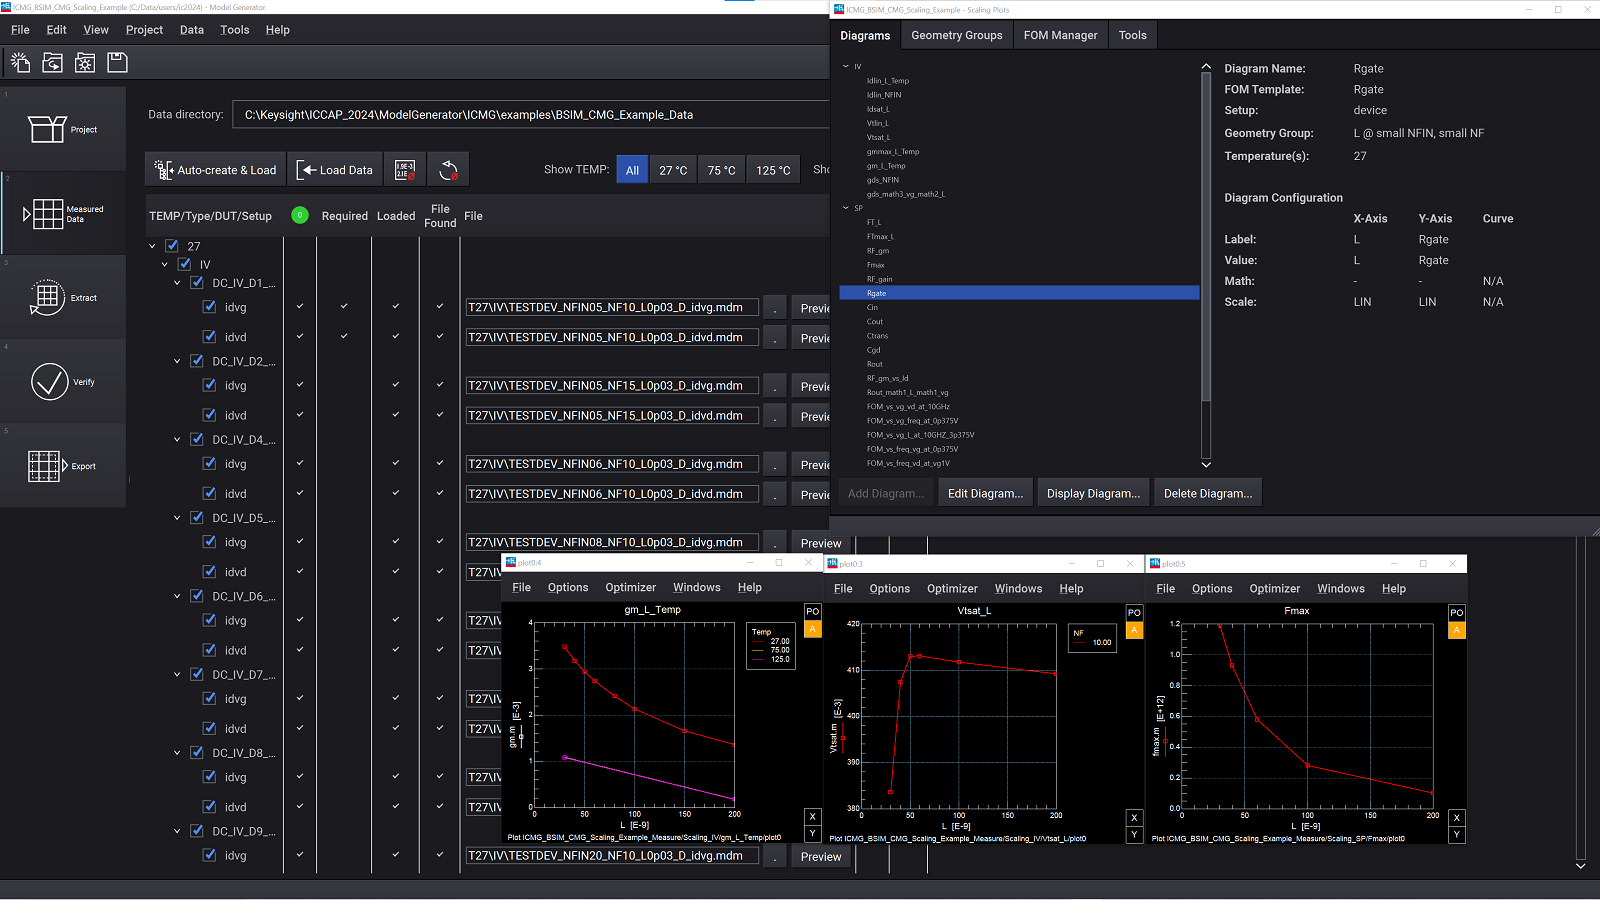Image resolution: width=1600 pixels, height=900 pixels.
Task: Collapse the DC_IV_D4 node
Action: (x=177, y=438)
